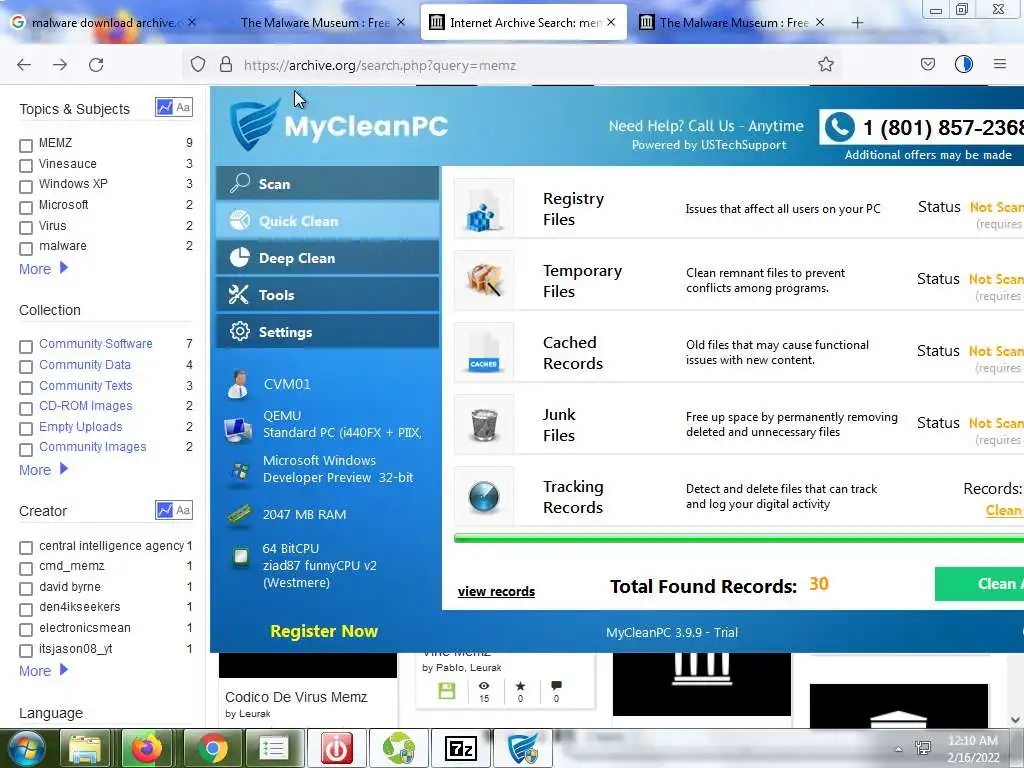1024x768 pixels.
Task: Toggle chart view for Creator
Action: (x=164, y=510)
